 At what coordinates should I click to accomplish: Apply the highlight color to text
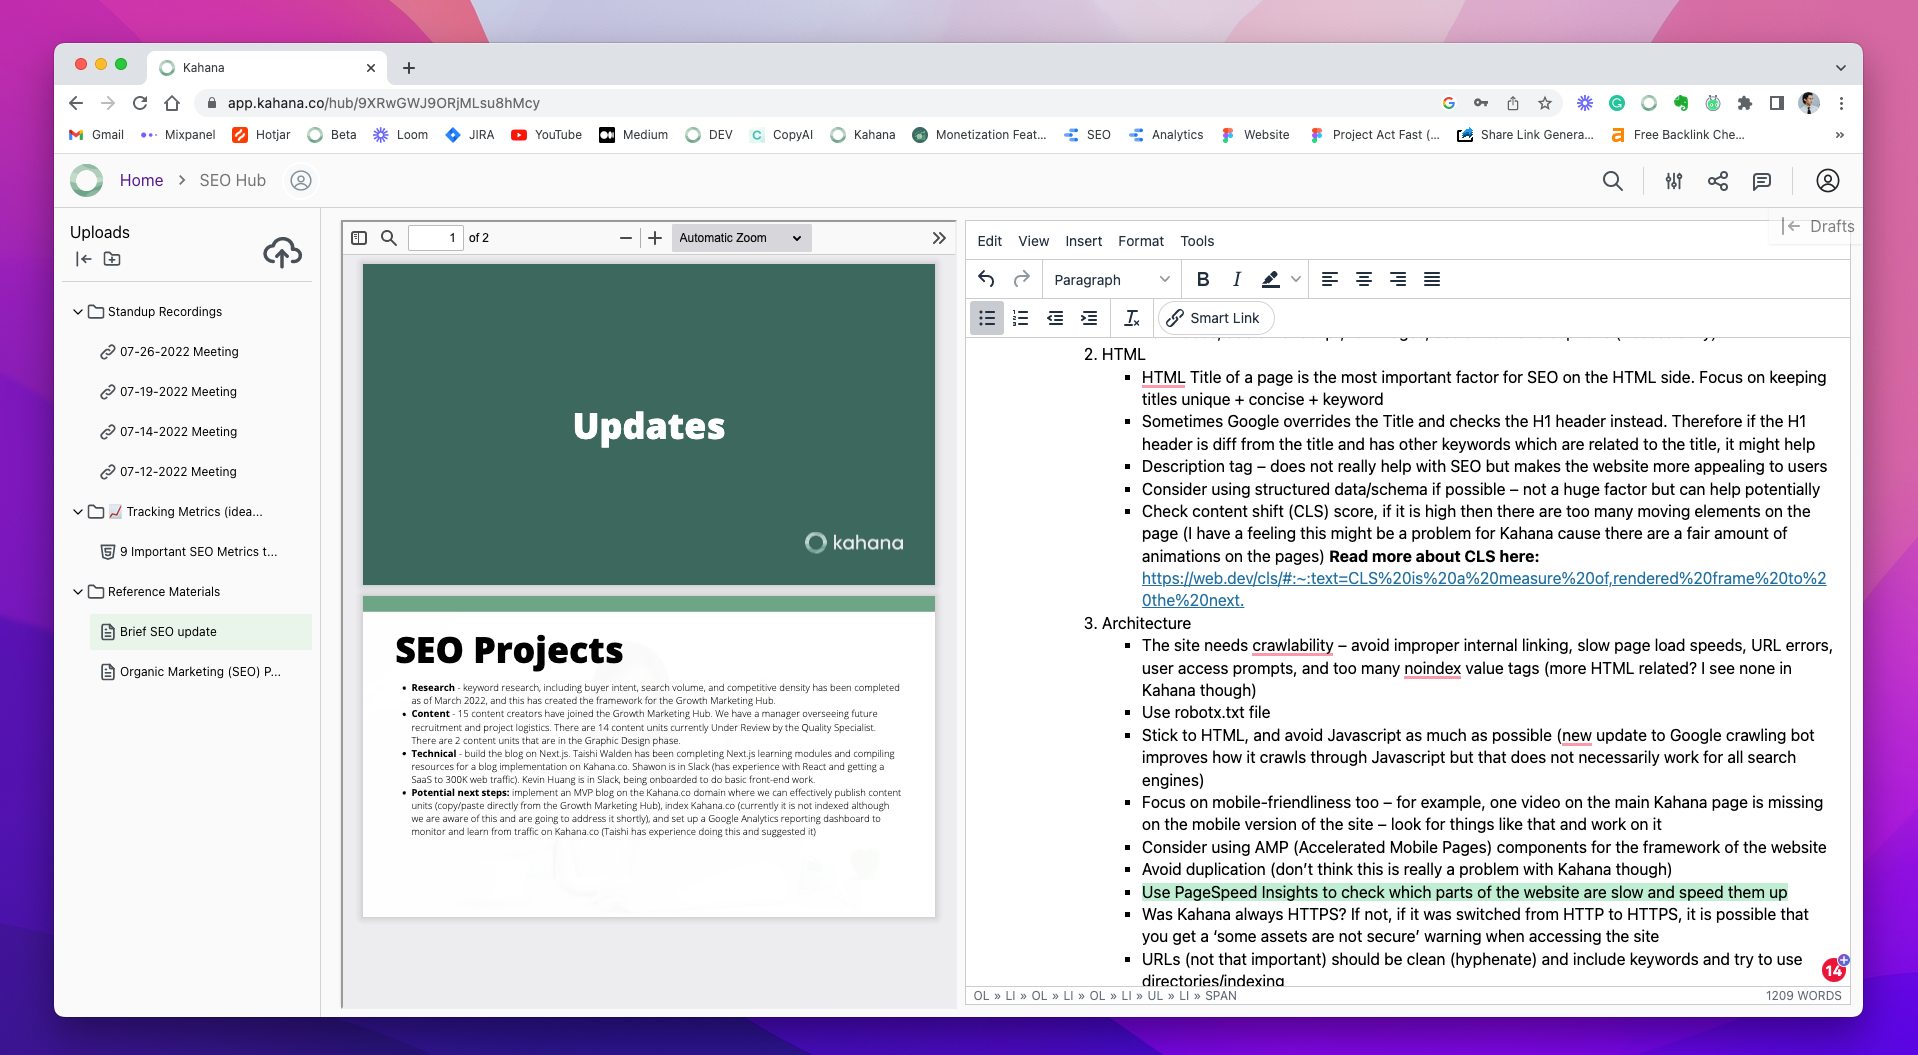click(1270, 279)
